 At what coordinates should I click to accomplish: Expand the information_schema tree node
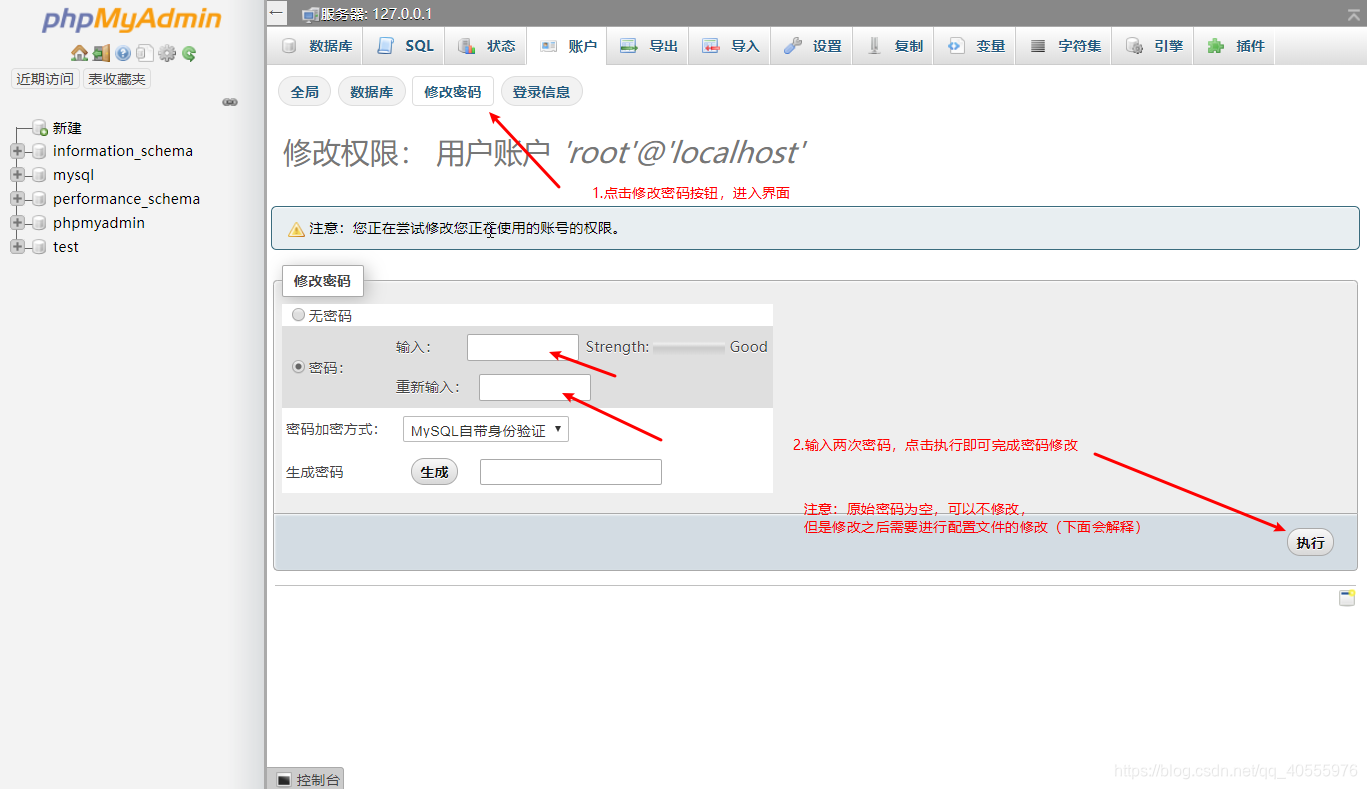click(x=17, y=151)
